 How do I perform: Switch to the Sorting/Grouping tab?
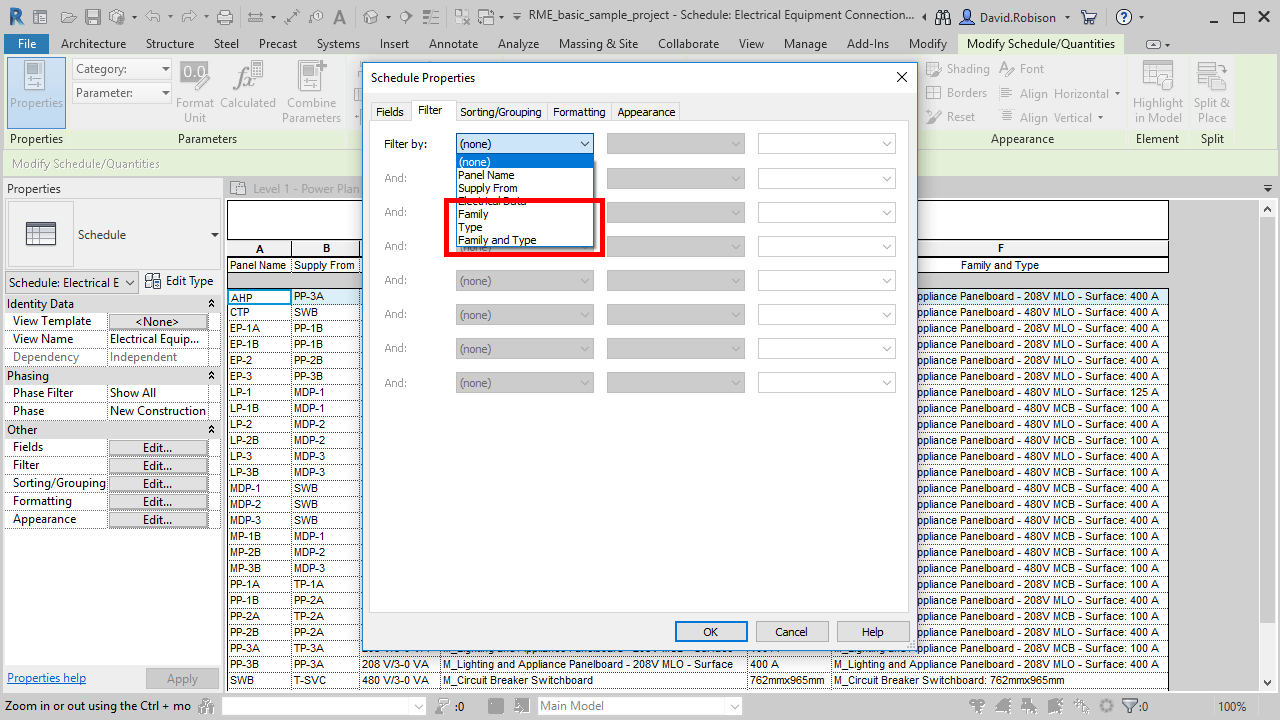pyautogui.click(x=500, y=111)
